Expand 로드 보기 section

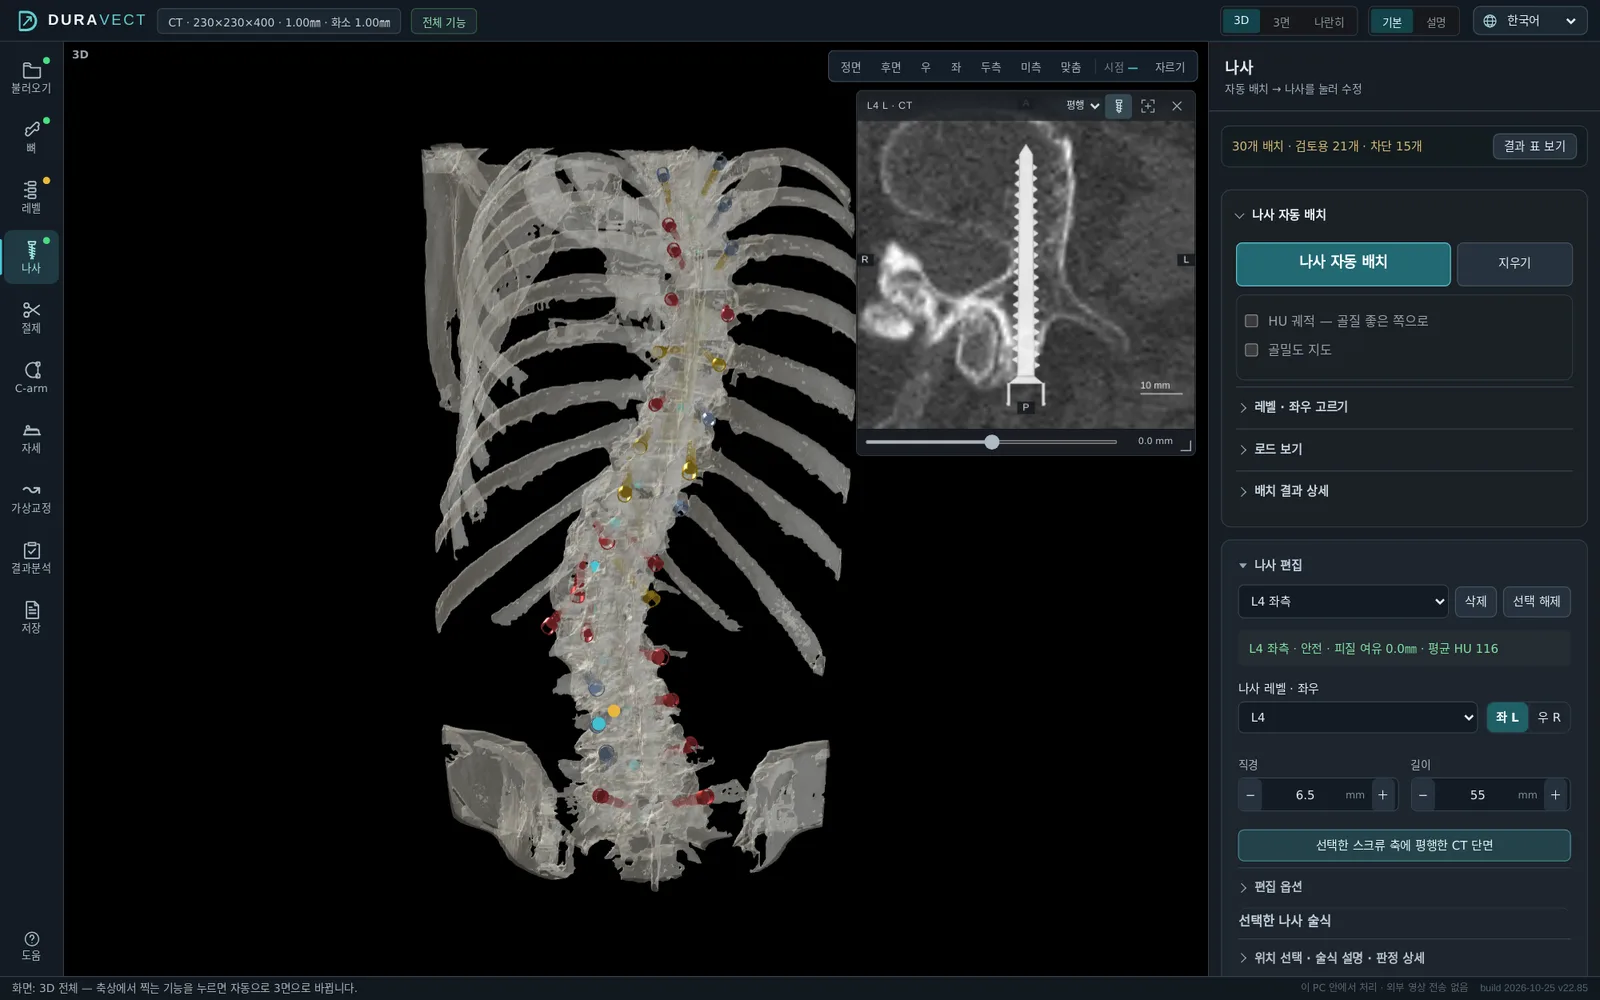pos(1404,449)
